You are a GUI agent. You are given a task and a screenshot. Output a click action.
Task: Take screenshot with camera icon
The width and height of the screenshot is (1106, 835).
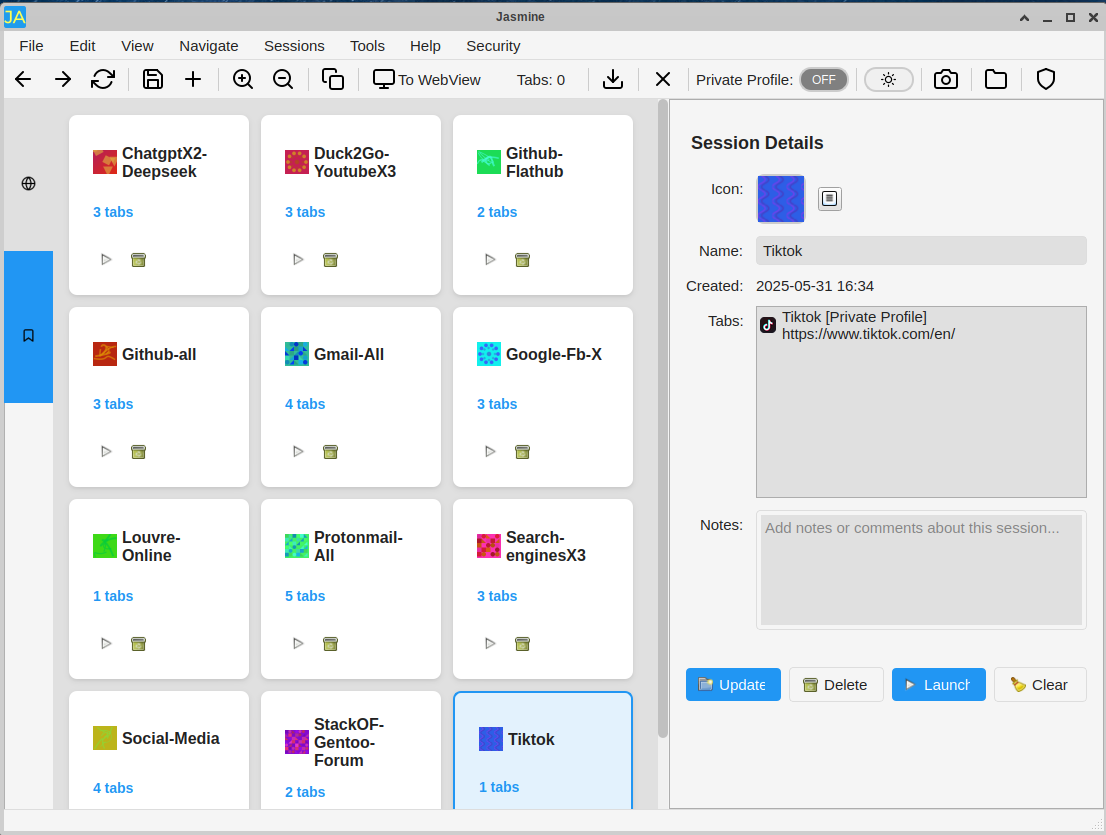(x=945, y=80)
